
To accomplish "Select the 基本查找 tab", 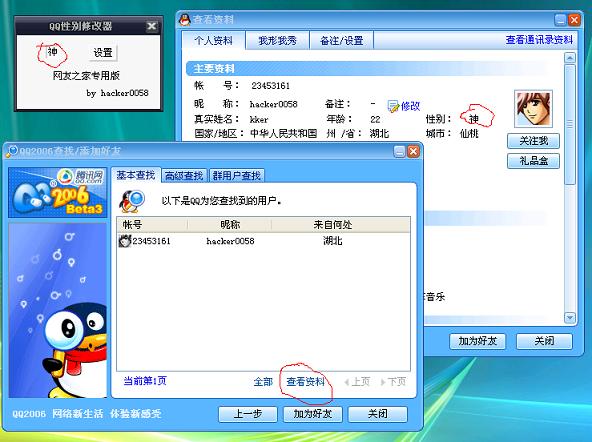I will (x=136, y=175).
